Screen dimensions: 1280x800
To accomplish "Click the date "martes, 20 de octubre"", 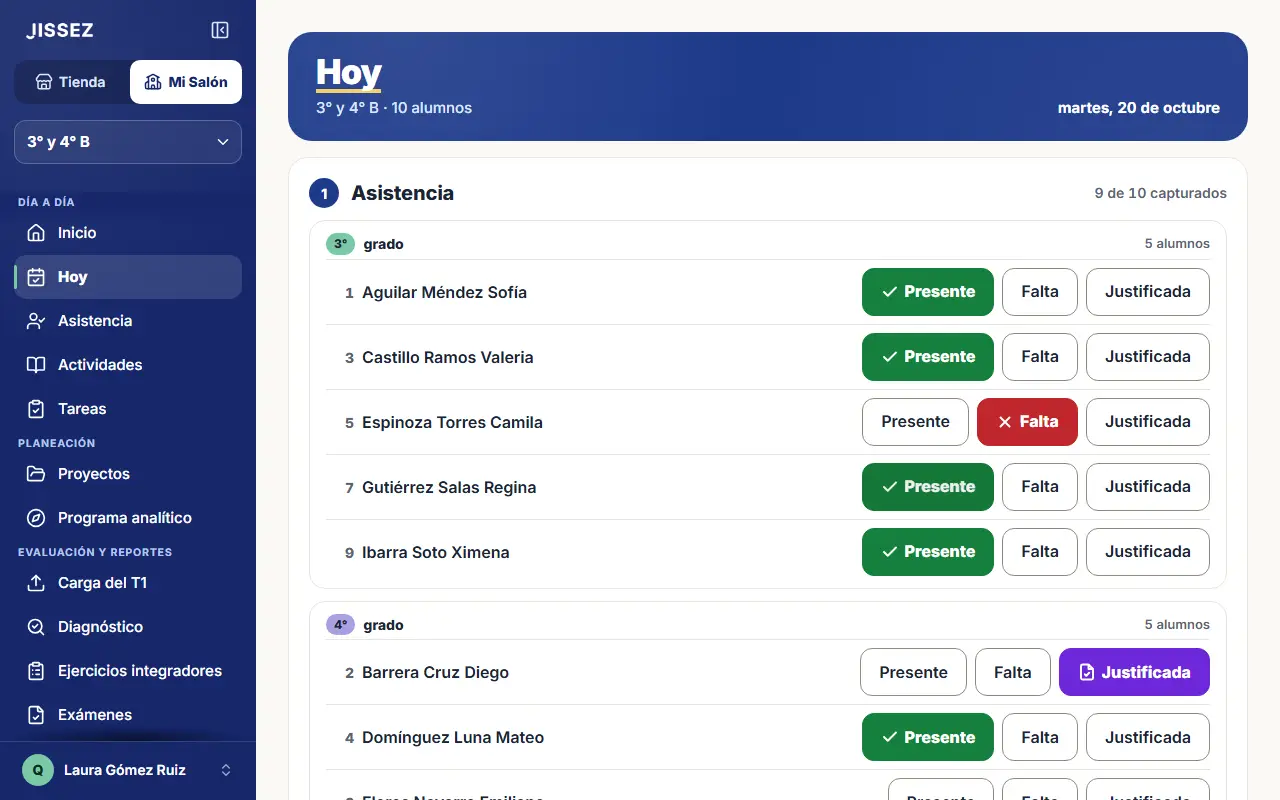I will [x=1139, y=108].
